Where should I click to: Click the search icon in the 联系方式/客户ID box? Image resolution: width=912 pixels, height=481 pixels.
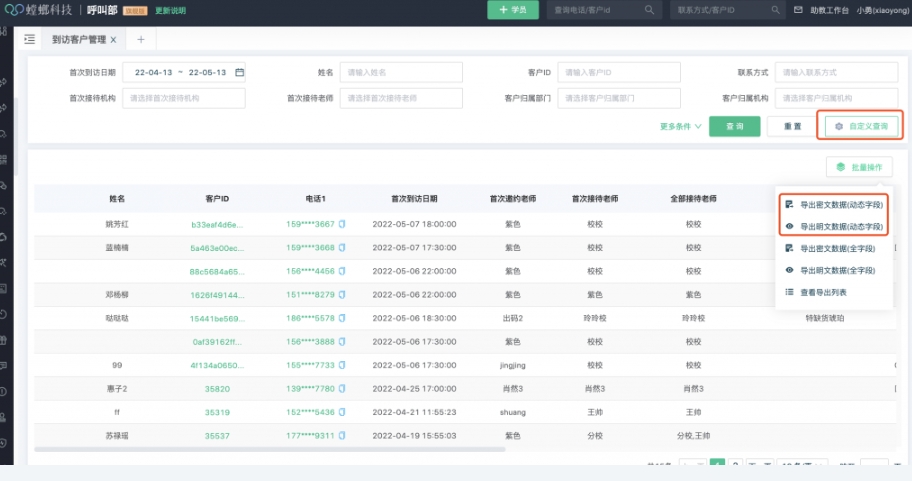(x=775, y=10)
